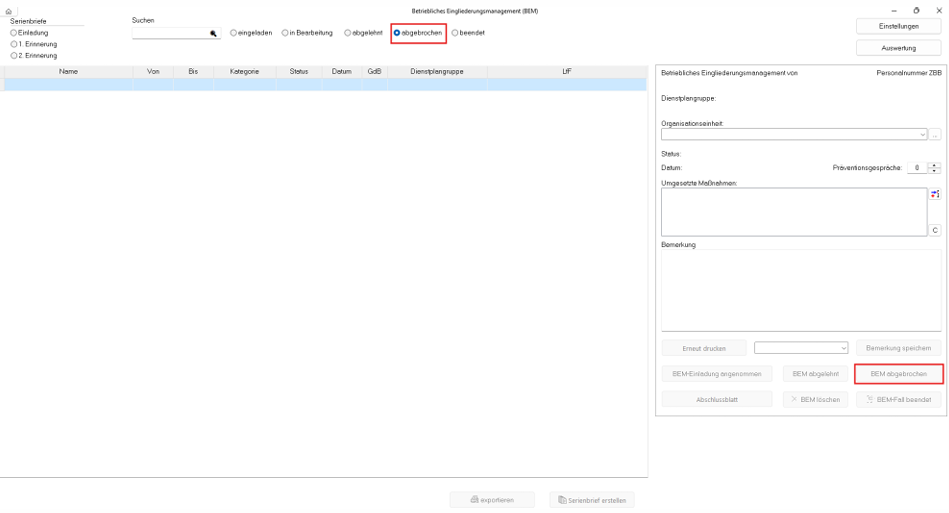This screenshot has width=949, height=513.
Task: Click into the Umgesetzte Maßnahmen text box
Action: point(794,212)
